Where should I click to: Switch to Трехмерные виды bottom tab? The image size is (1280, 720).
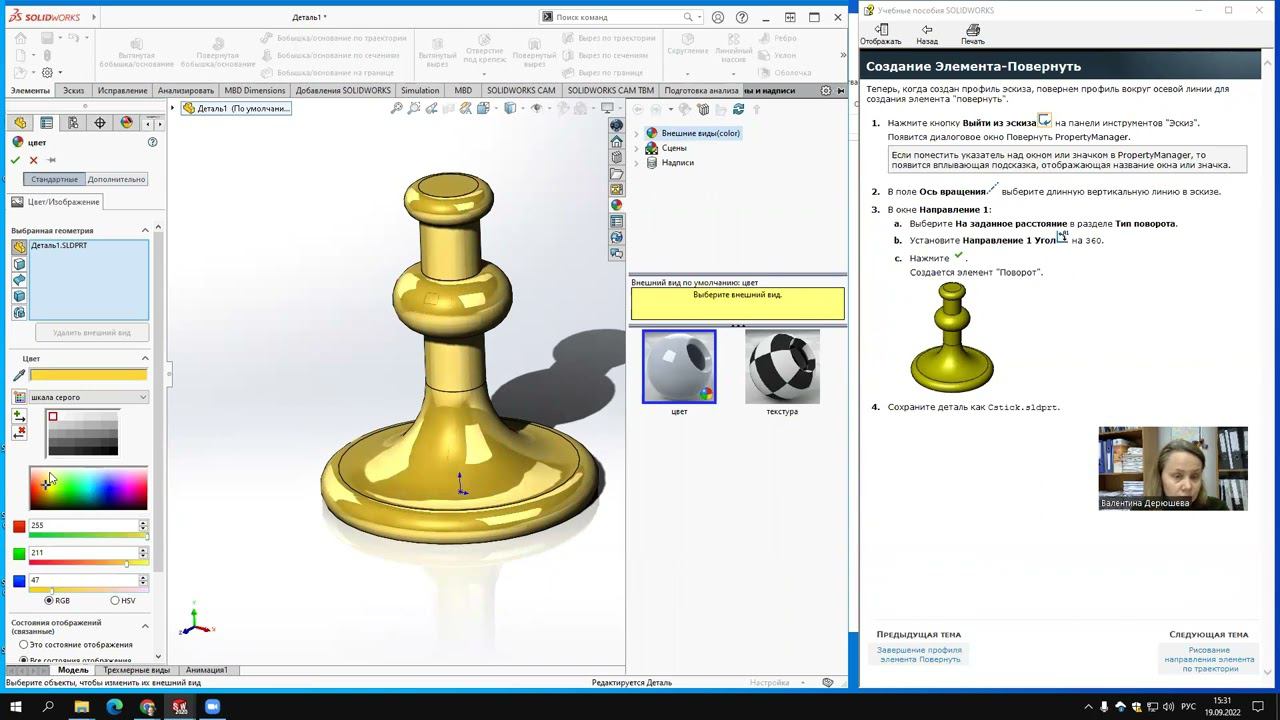click(137, 670)
